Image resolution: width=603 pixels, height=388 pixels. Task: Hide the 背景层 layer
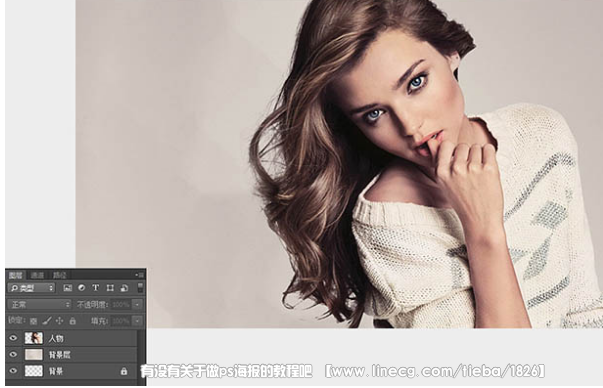[x=13, y=355]
